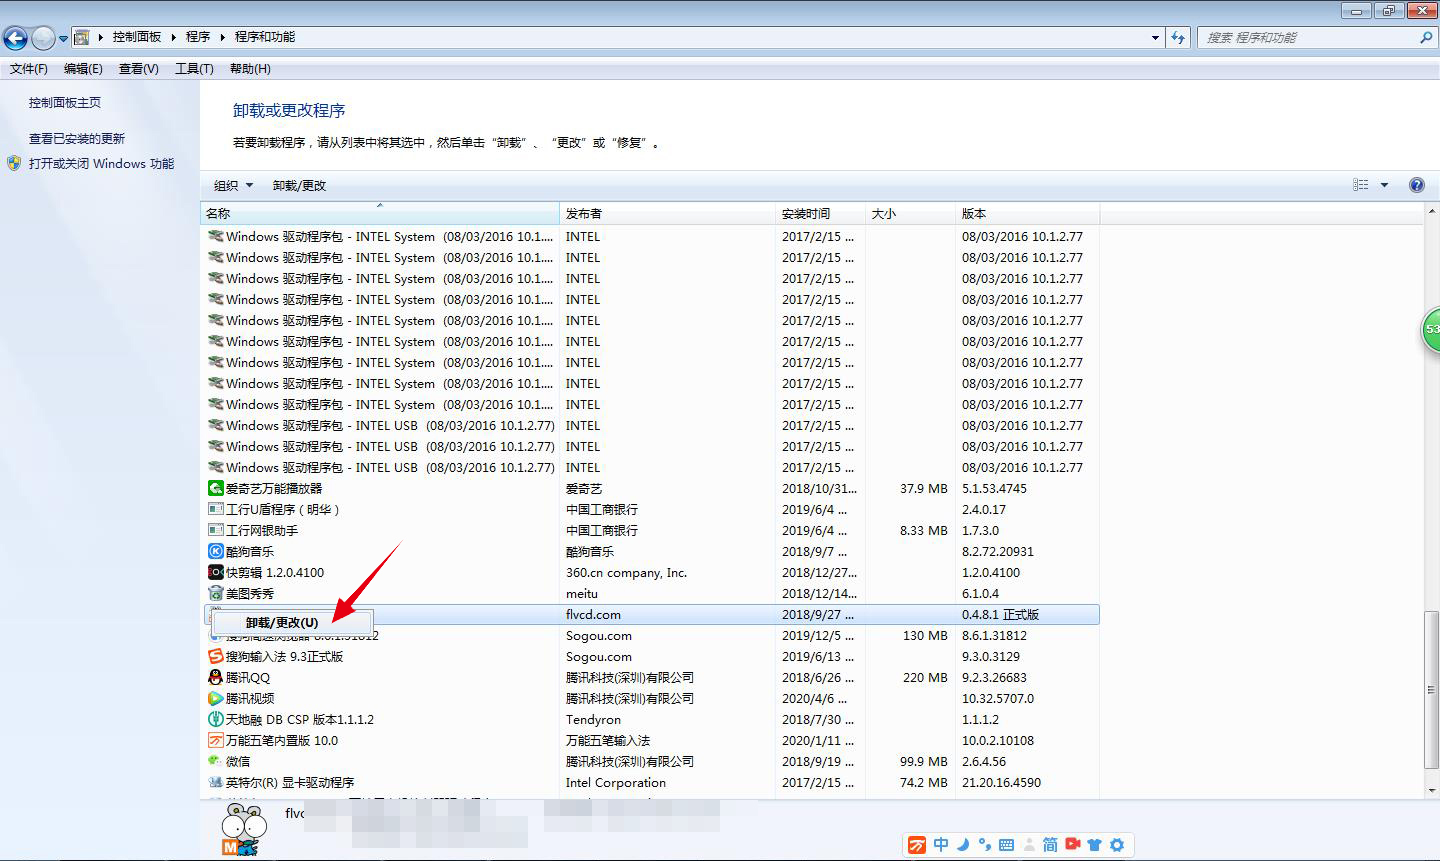Click the 腾讯QQ penguin icon
This screenshot has height=861, width=1440.
coord(215,678)
